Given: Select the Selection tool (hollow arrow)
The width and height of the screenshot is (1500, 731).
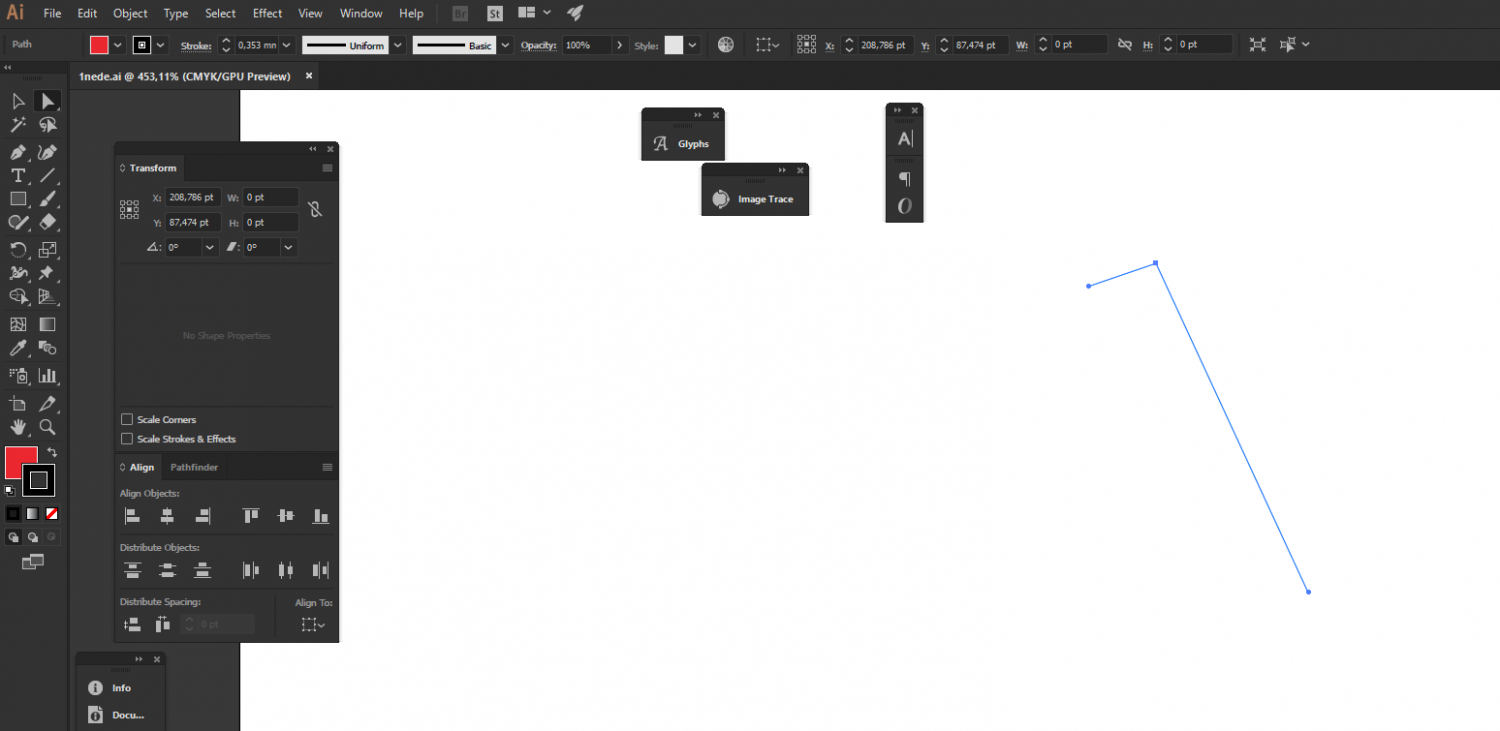Looking at the screenshot, I should coord(18,101).
